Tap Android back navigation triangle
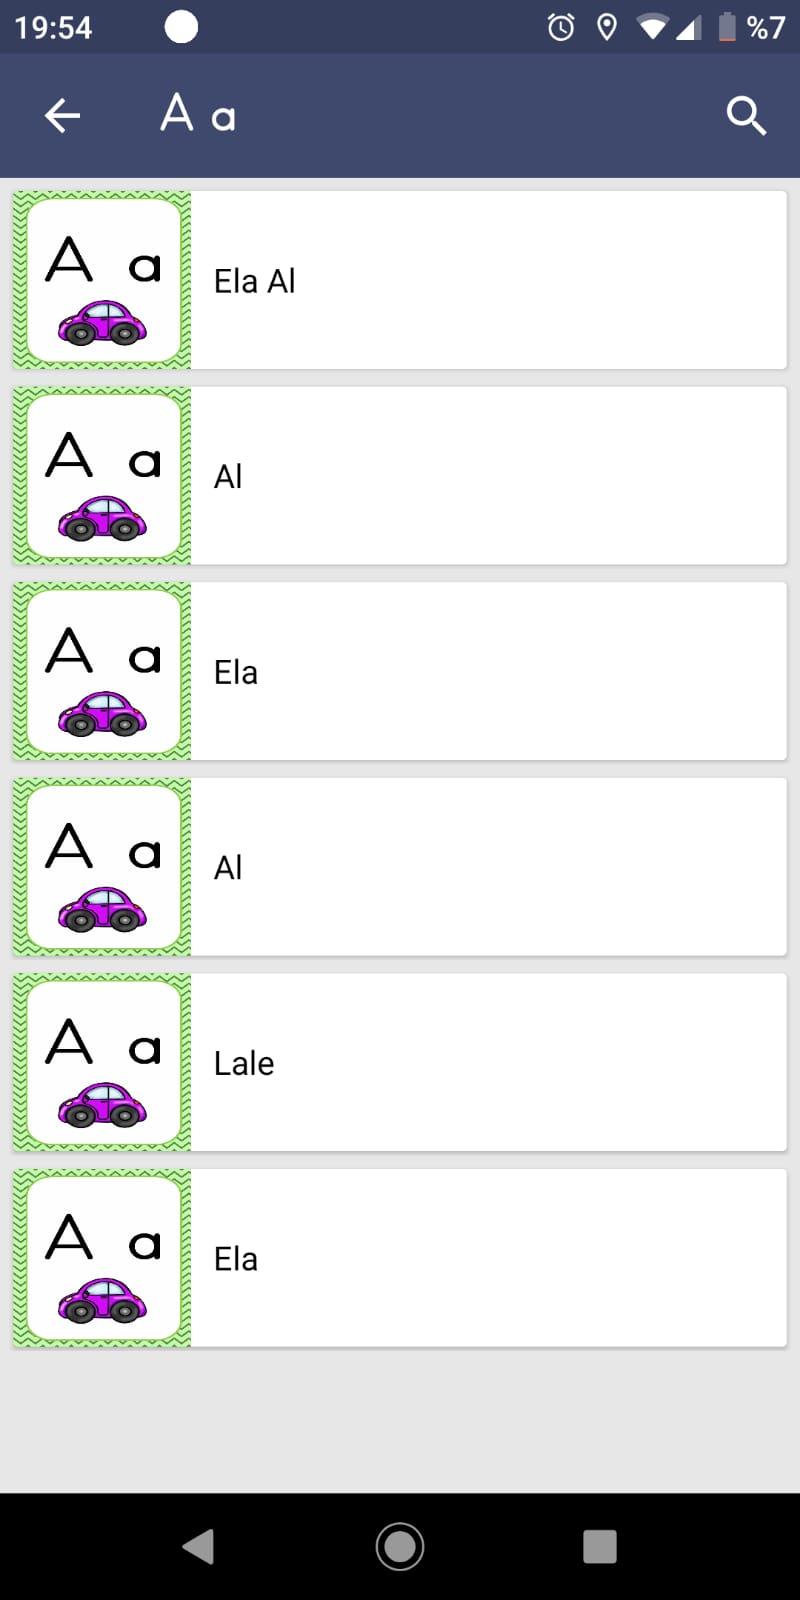 click(x=199, y=1546)
